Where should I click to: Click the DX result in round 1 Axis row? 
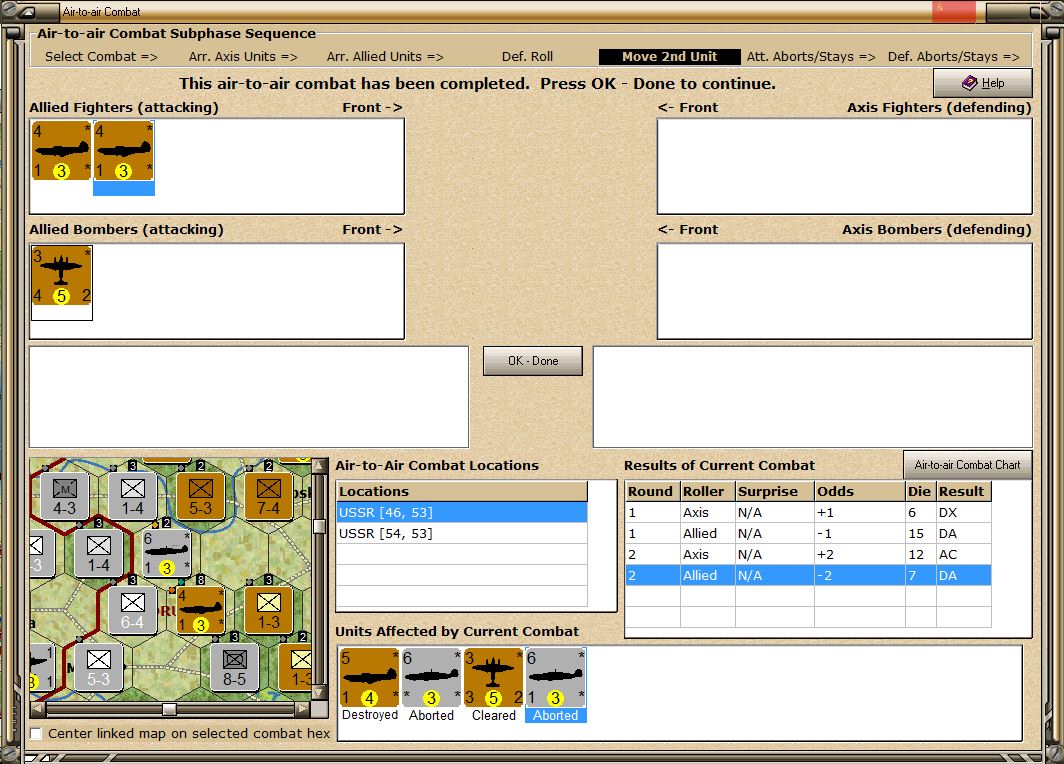point(964,512)
